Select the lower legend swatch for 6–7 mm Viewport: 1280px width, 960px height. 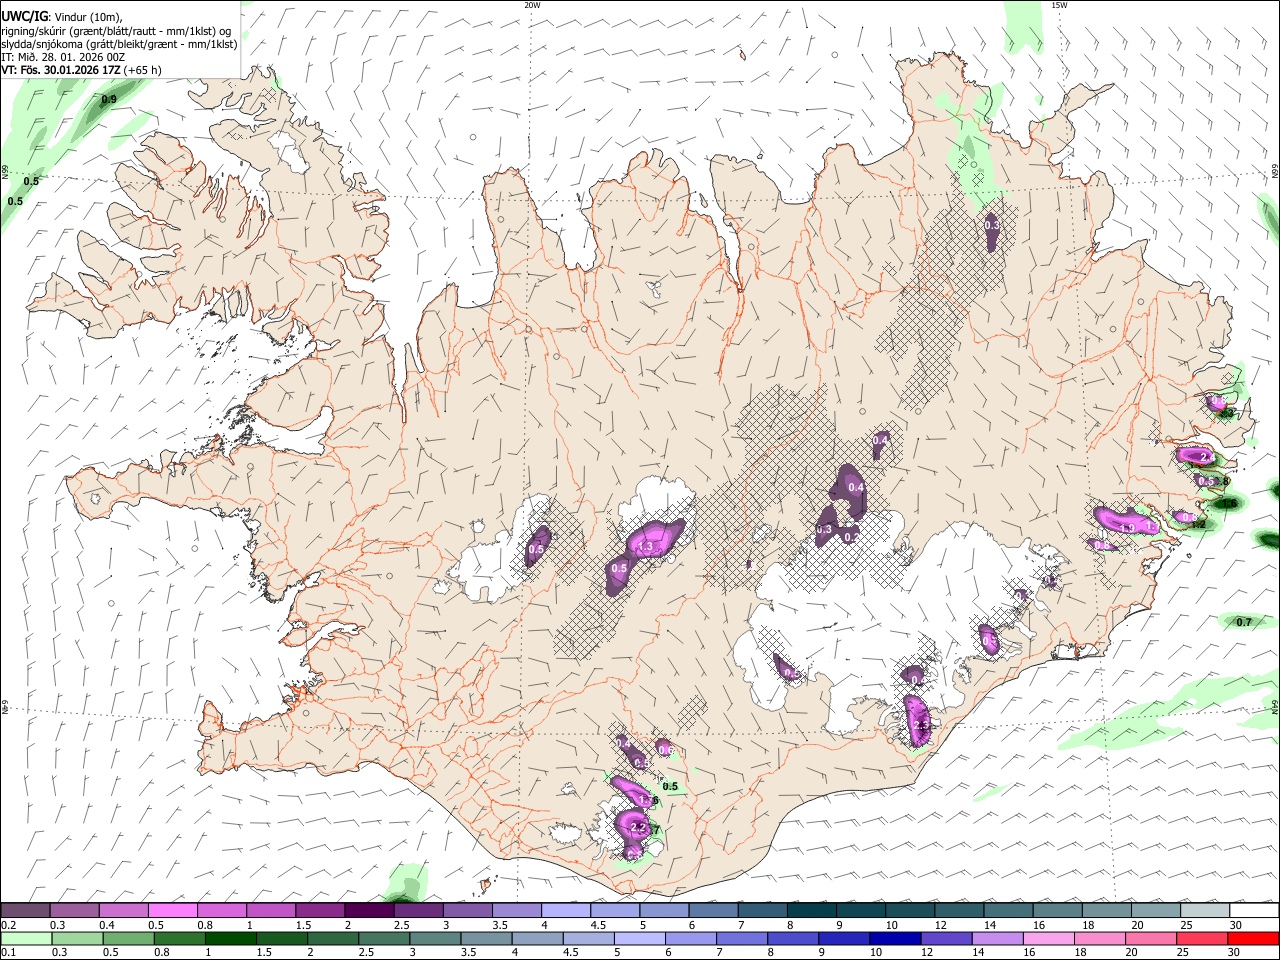point(689,938)
